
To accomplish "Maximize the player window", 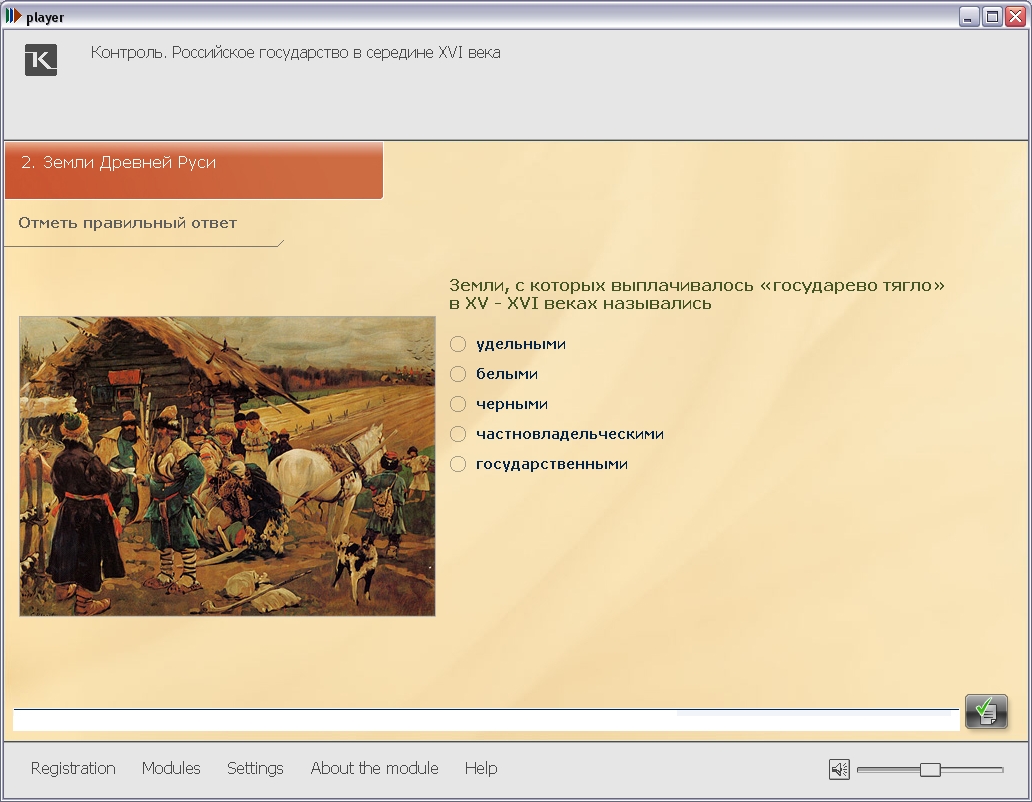I will click(x=992, y=16).
